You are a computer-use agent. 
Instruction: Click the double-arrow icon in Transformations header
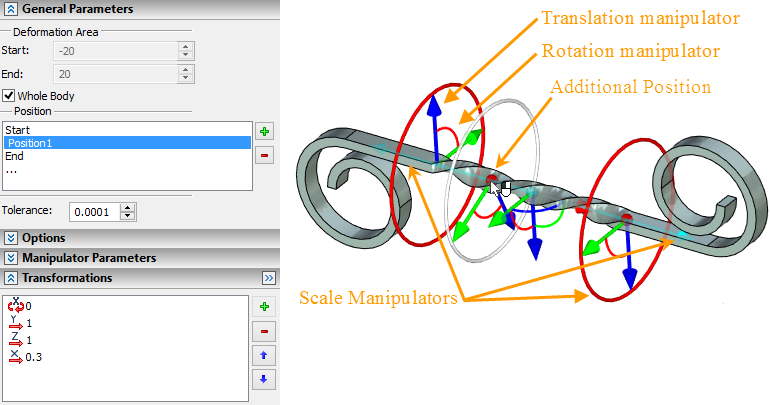pos(268,278)
